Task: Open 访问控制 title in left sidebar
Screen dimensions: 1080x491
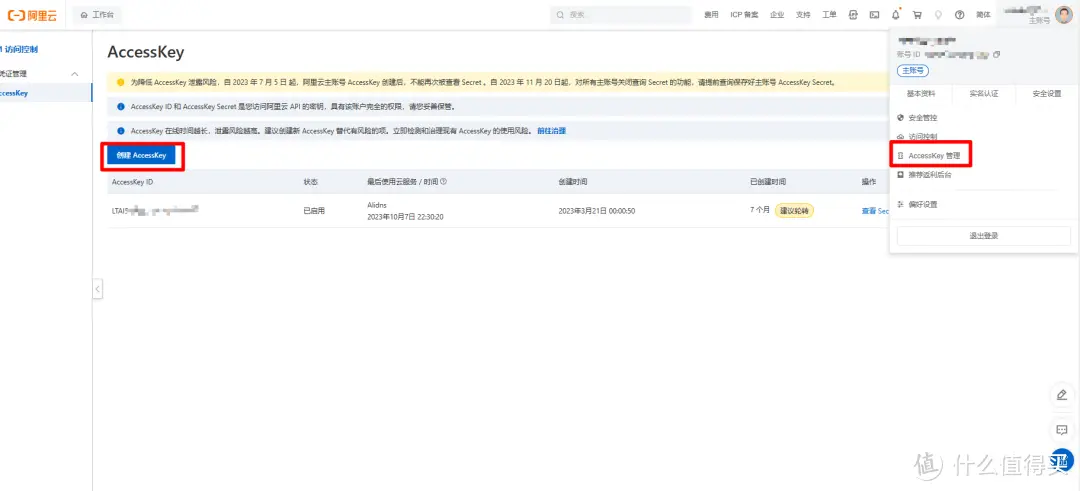Action: coord(19,50)
